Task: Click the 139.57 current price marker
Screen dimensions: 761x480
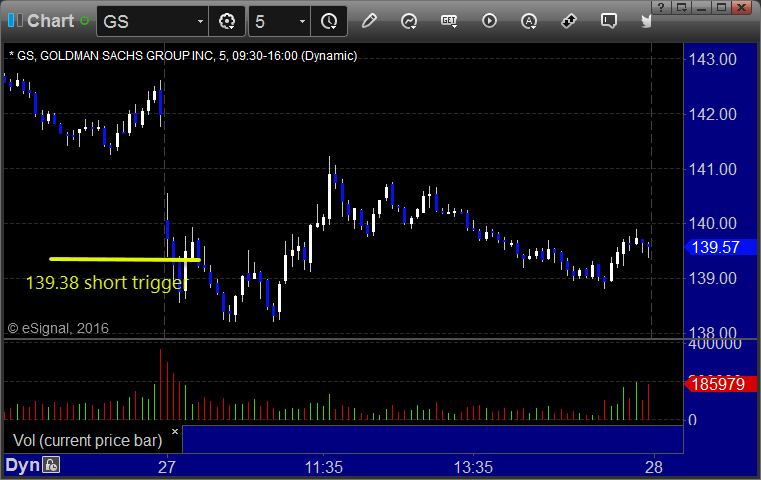Action: pos(720,248)
